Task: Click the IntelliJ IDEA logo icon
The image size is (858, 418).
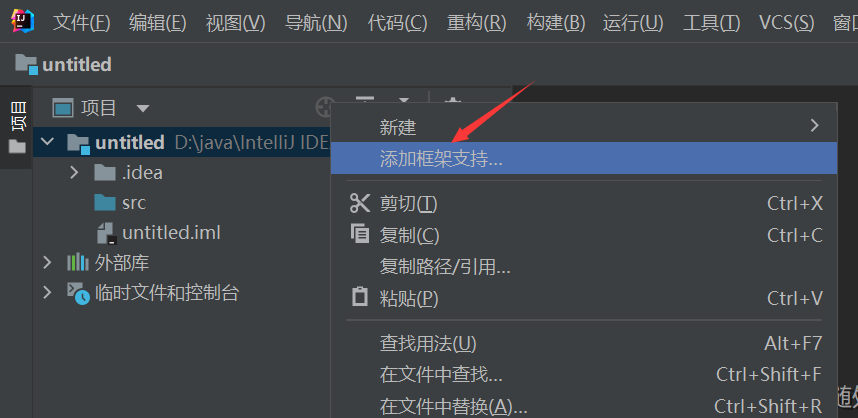Action: pos(22,21)
